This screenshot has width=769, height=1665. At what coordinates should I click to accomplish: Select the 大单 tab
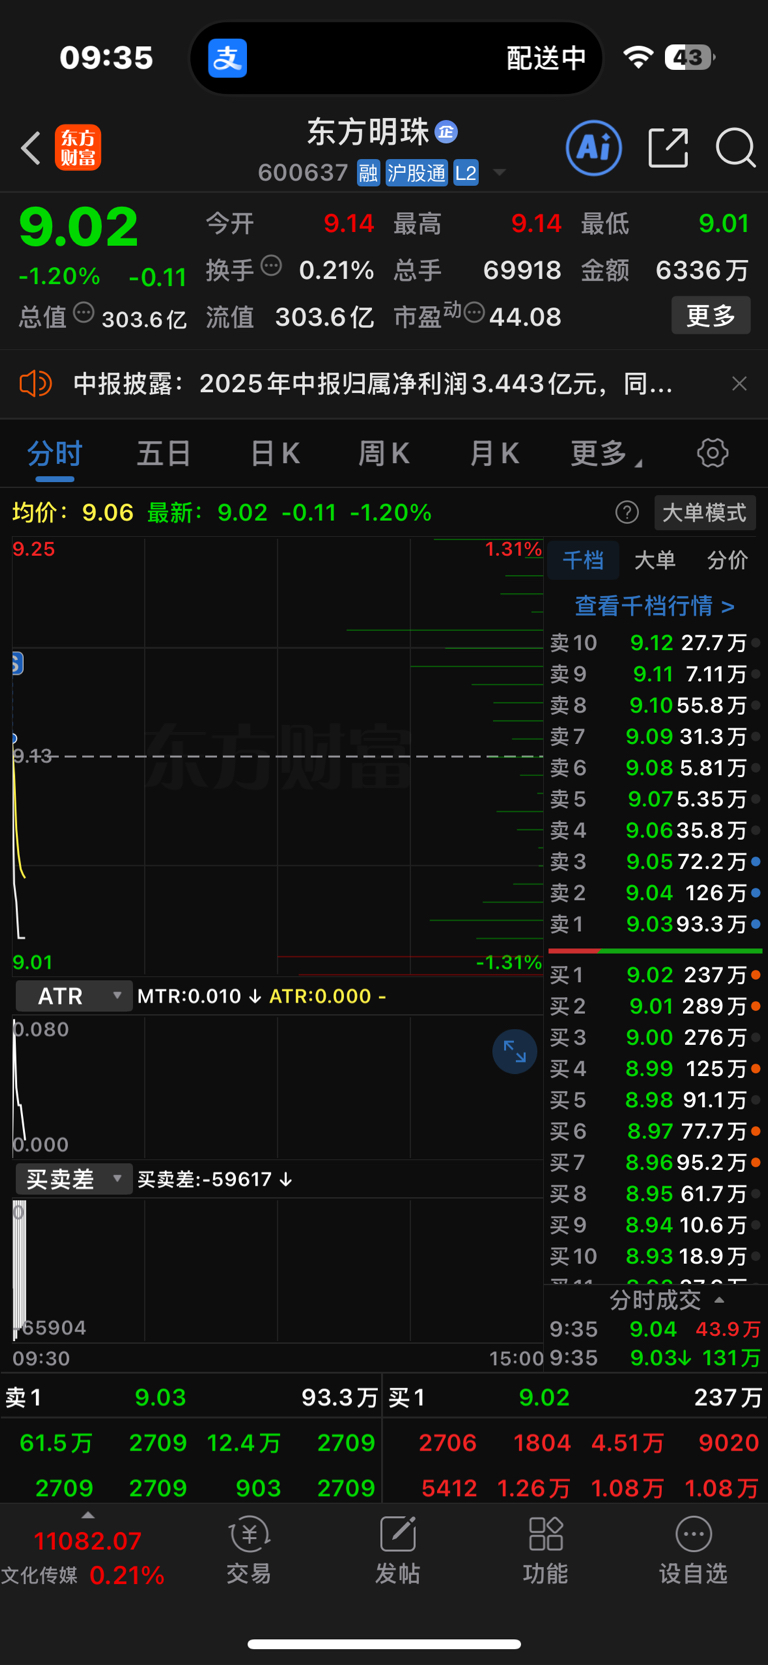point(655,560)
